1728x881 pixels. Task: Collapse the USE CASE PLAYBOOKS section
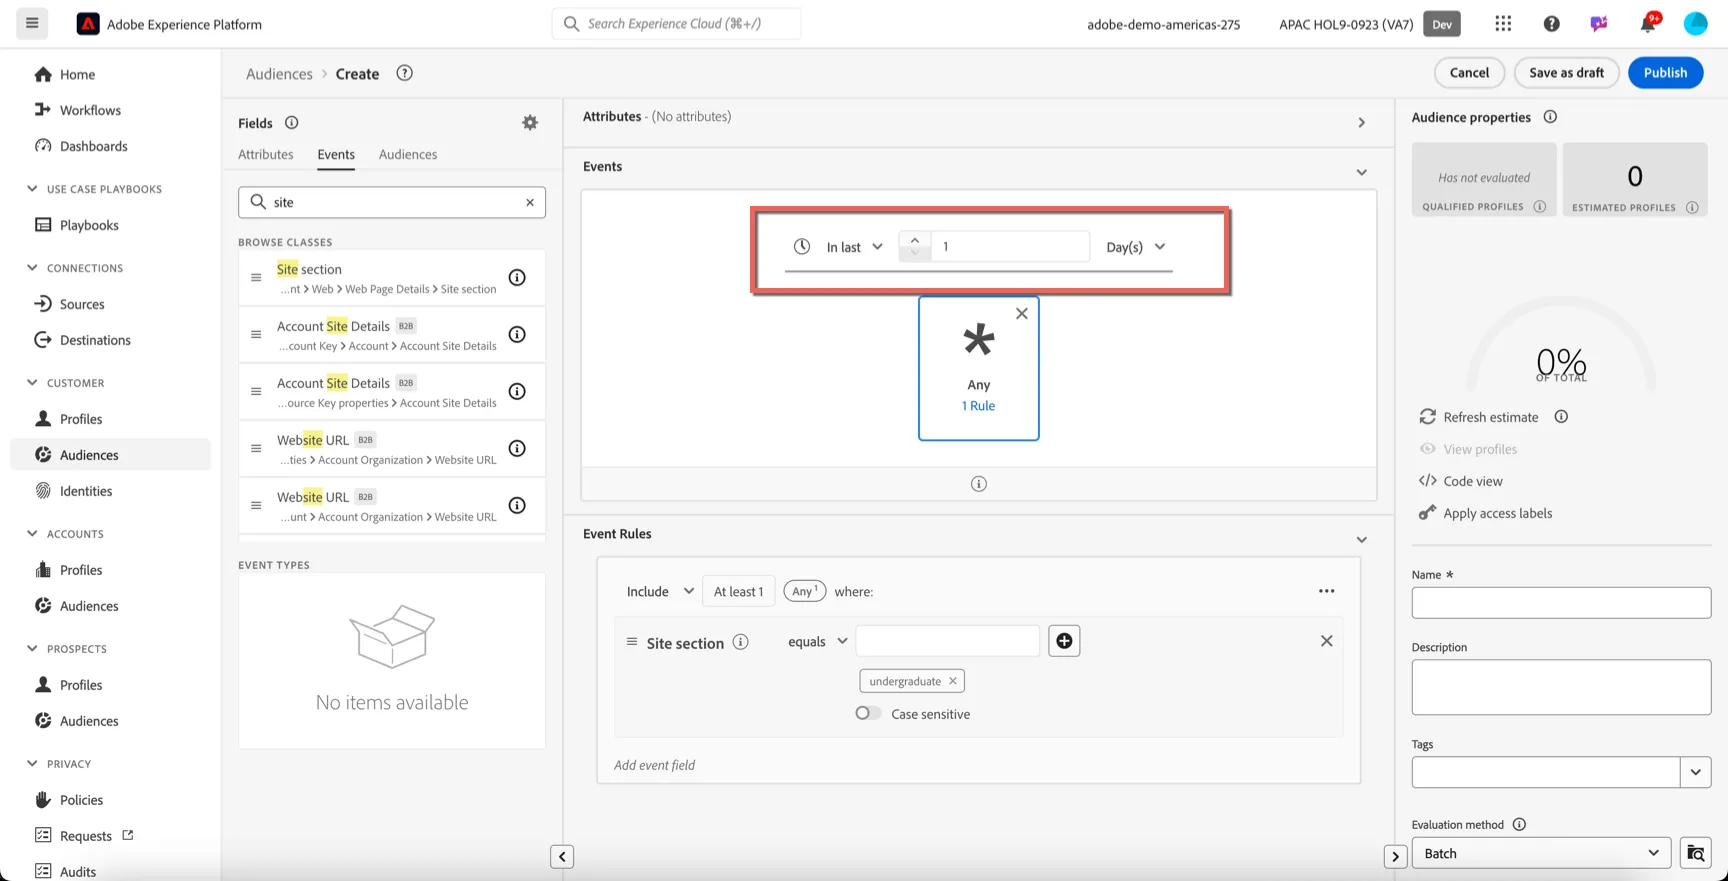pos(32,189)
